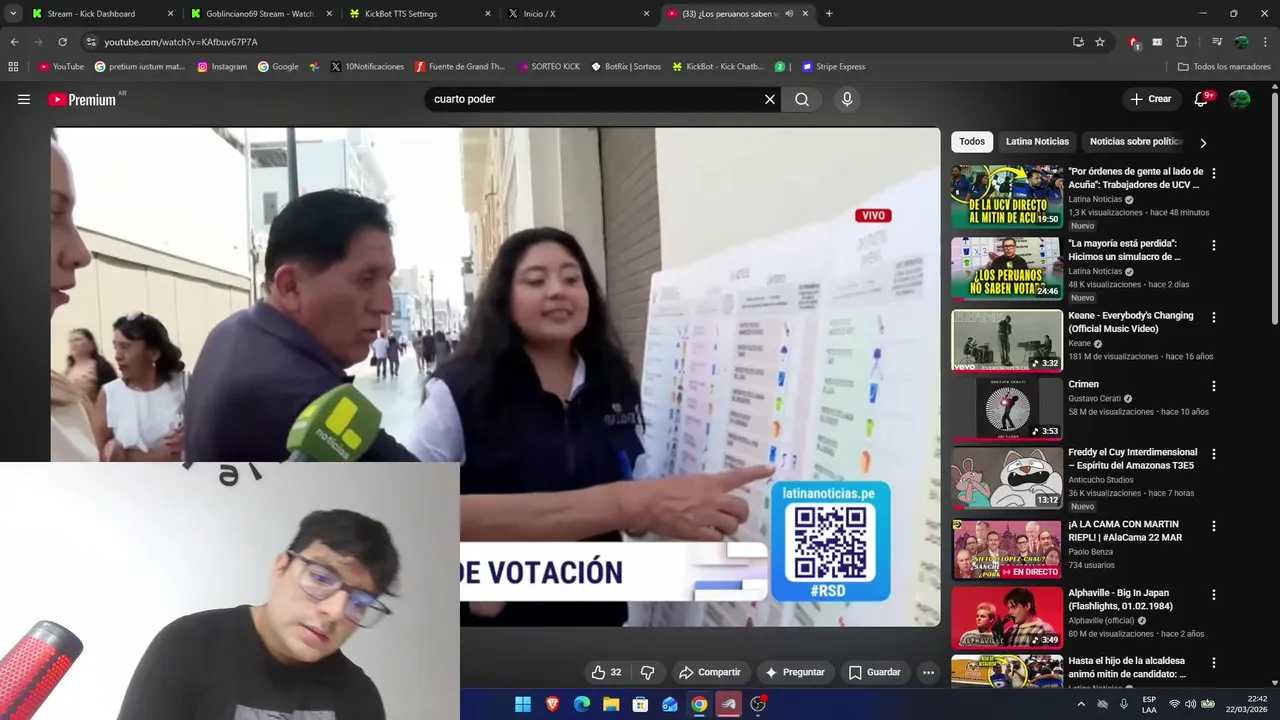Open the YouTube guide hamburger menu
The image size is (1280, 720).
[x=24, y=99]
